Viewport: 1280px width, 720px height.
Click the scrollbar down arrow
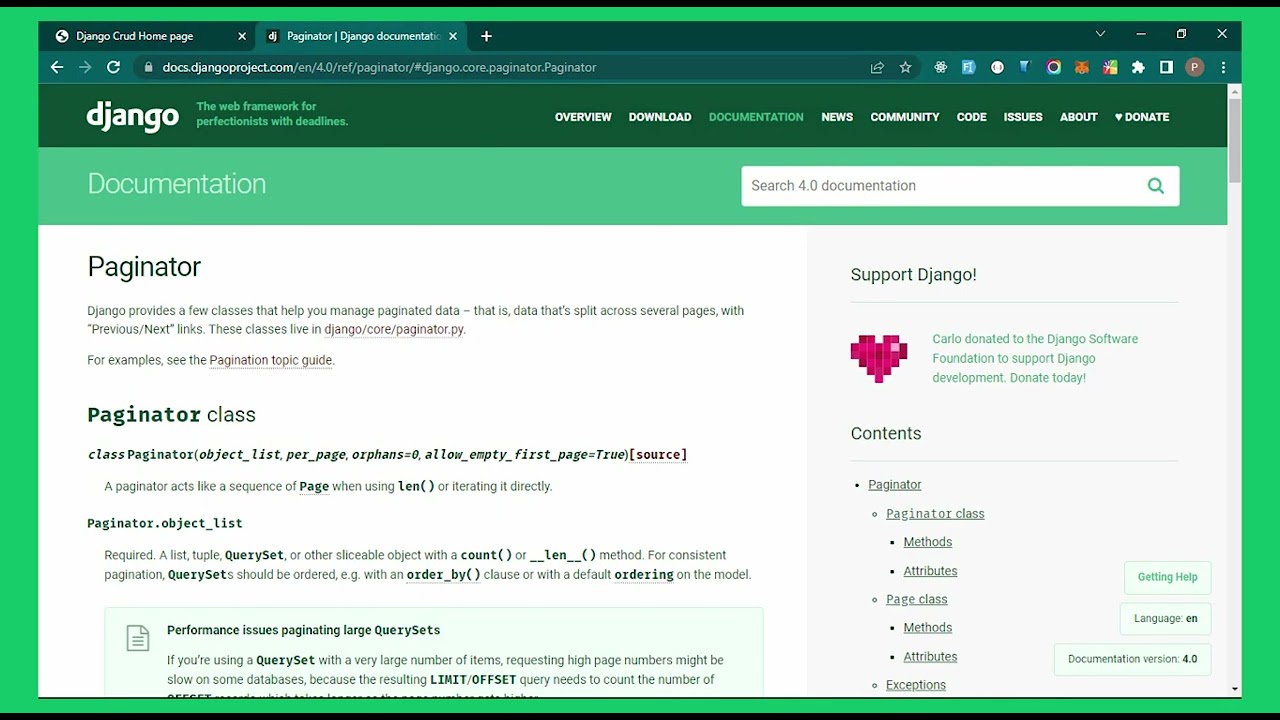(x=1235, y=689)
